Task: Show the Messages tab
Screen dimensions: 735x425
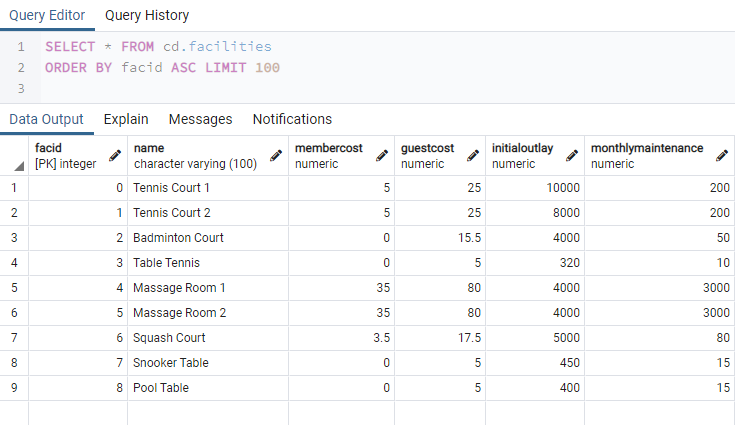Action: 200,119
